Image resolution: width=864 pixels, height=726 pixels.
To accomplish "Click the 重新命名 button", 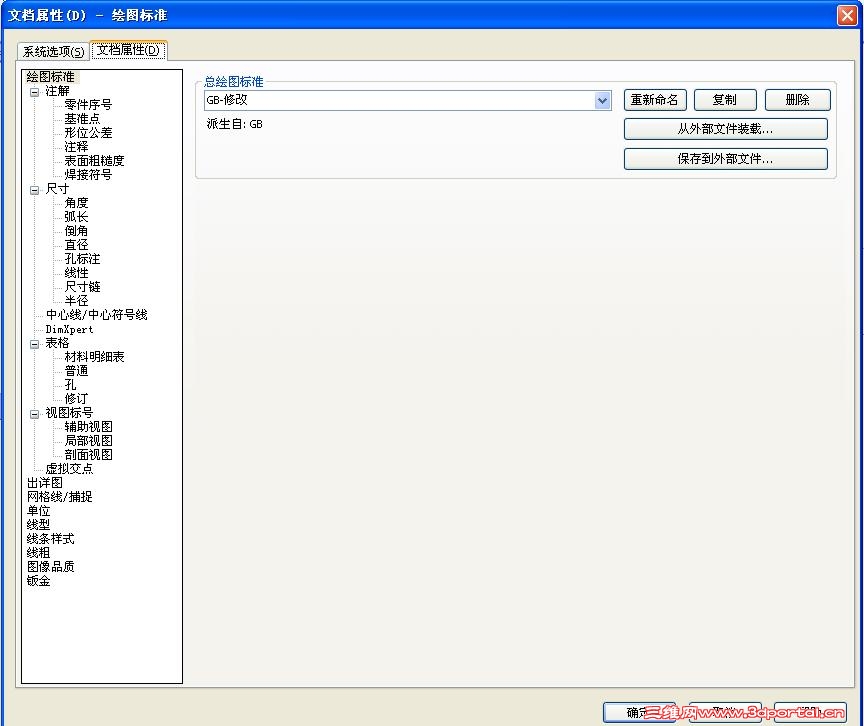I will [x=655, y=100].
